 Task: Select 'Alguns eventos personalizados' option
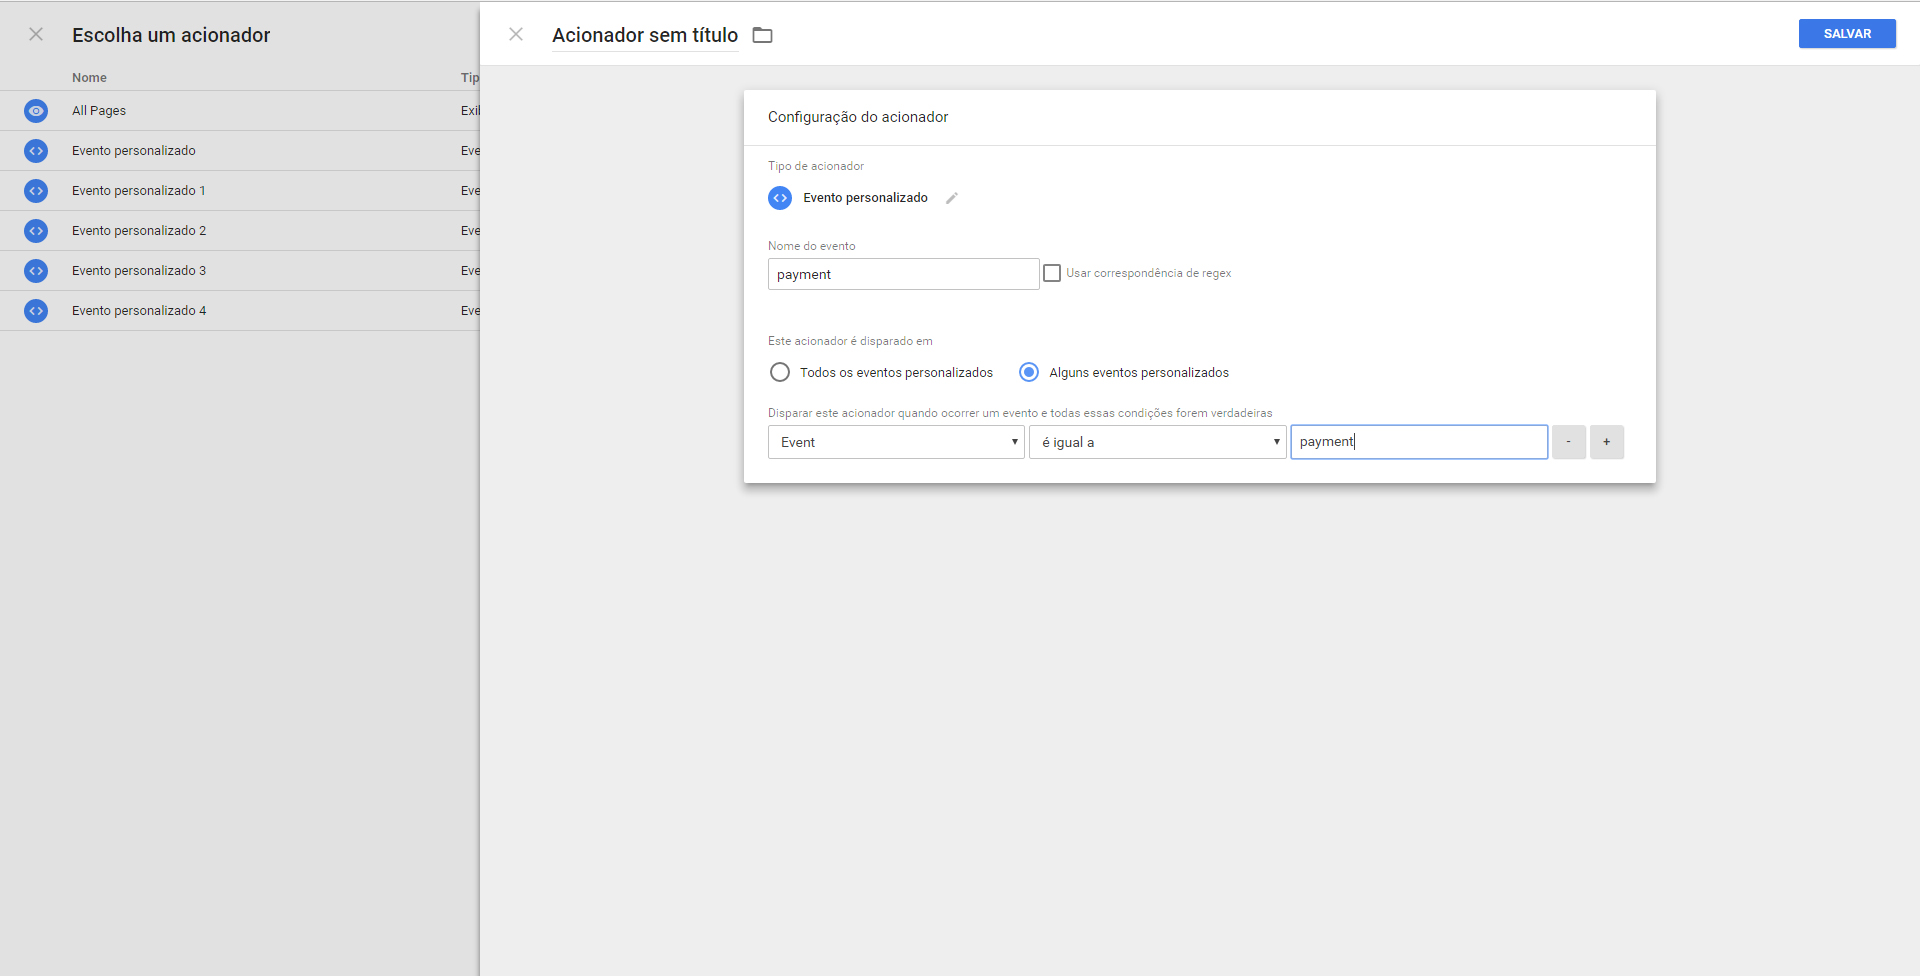[1028, 372]
